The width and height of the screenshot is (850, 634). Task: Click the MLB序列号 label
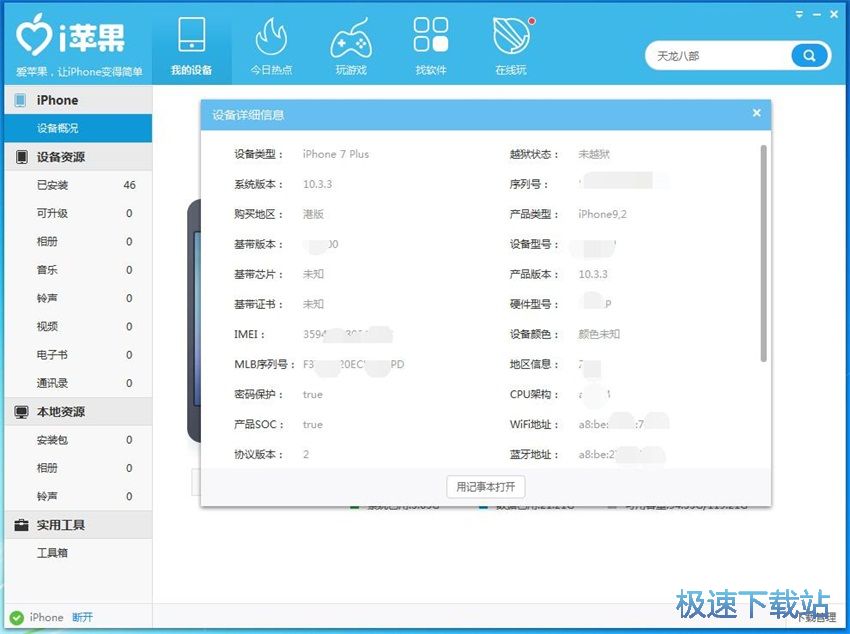coord(265,364)
